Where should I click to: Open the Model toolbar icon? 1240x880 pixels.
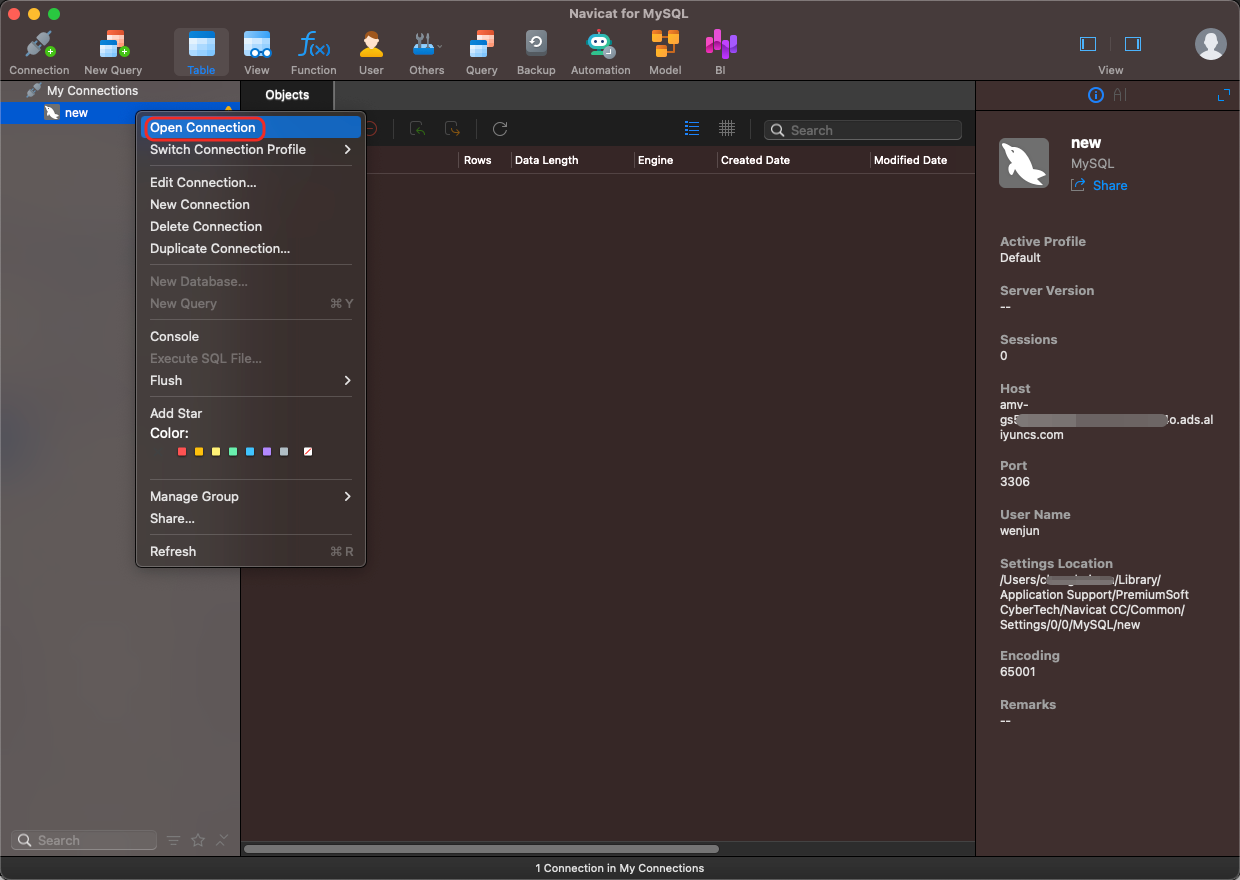[665, 53]
